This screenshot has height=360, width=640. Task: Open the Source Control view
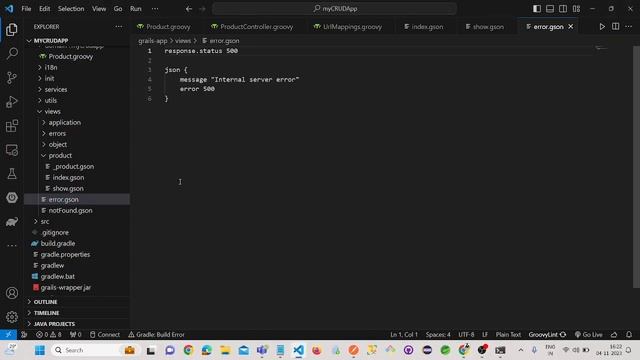(x=12, y=78)
